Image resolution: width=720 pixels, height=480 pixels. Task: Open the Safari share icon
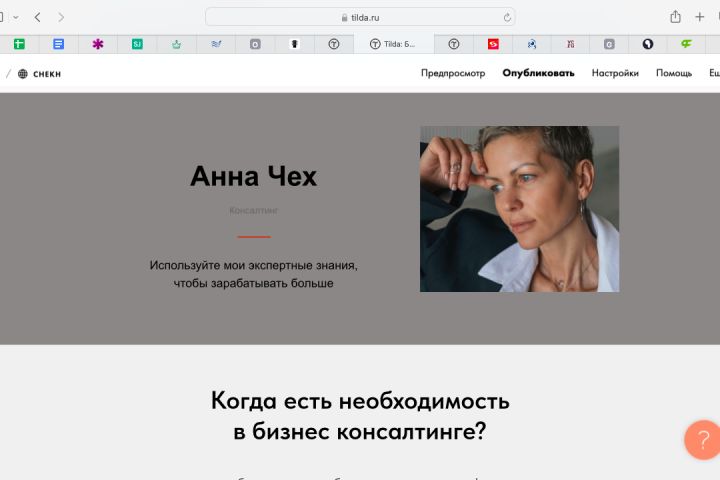(675, 17)
